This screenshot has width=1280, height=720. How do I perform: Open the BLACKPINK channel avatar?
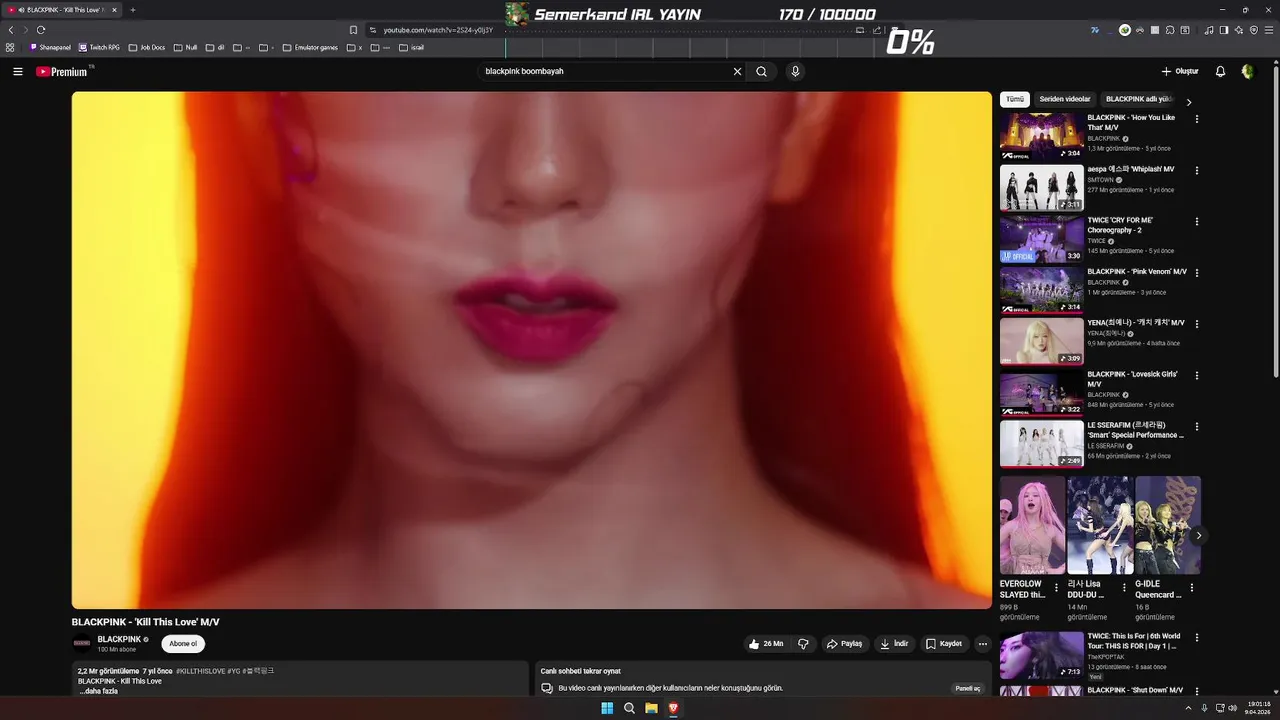[x=81, y=643]
